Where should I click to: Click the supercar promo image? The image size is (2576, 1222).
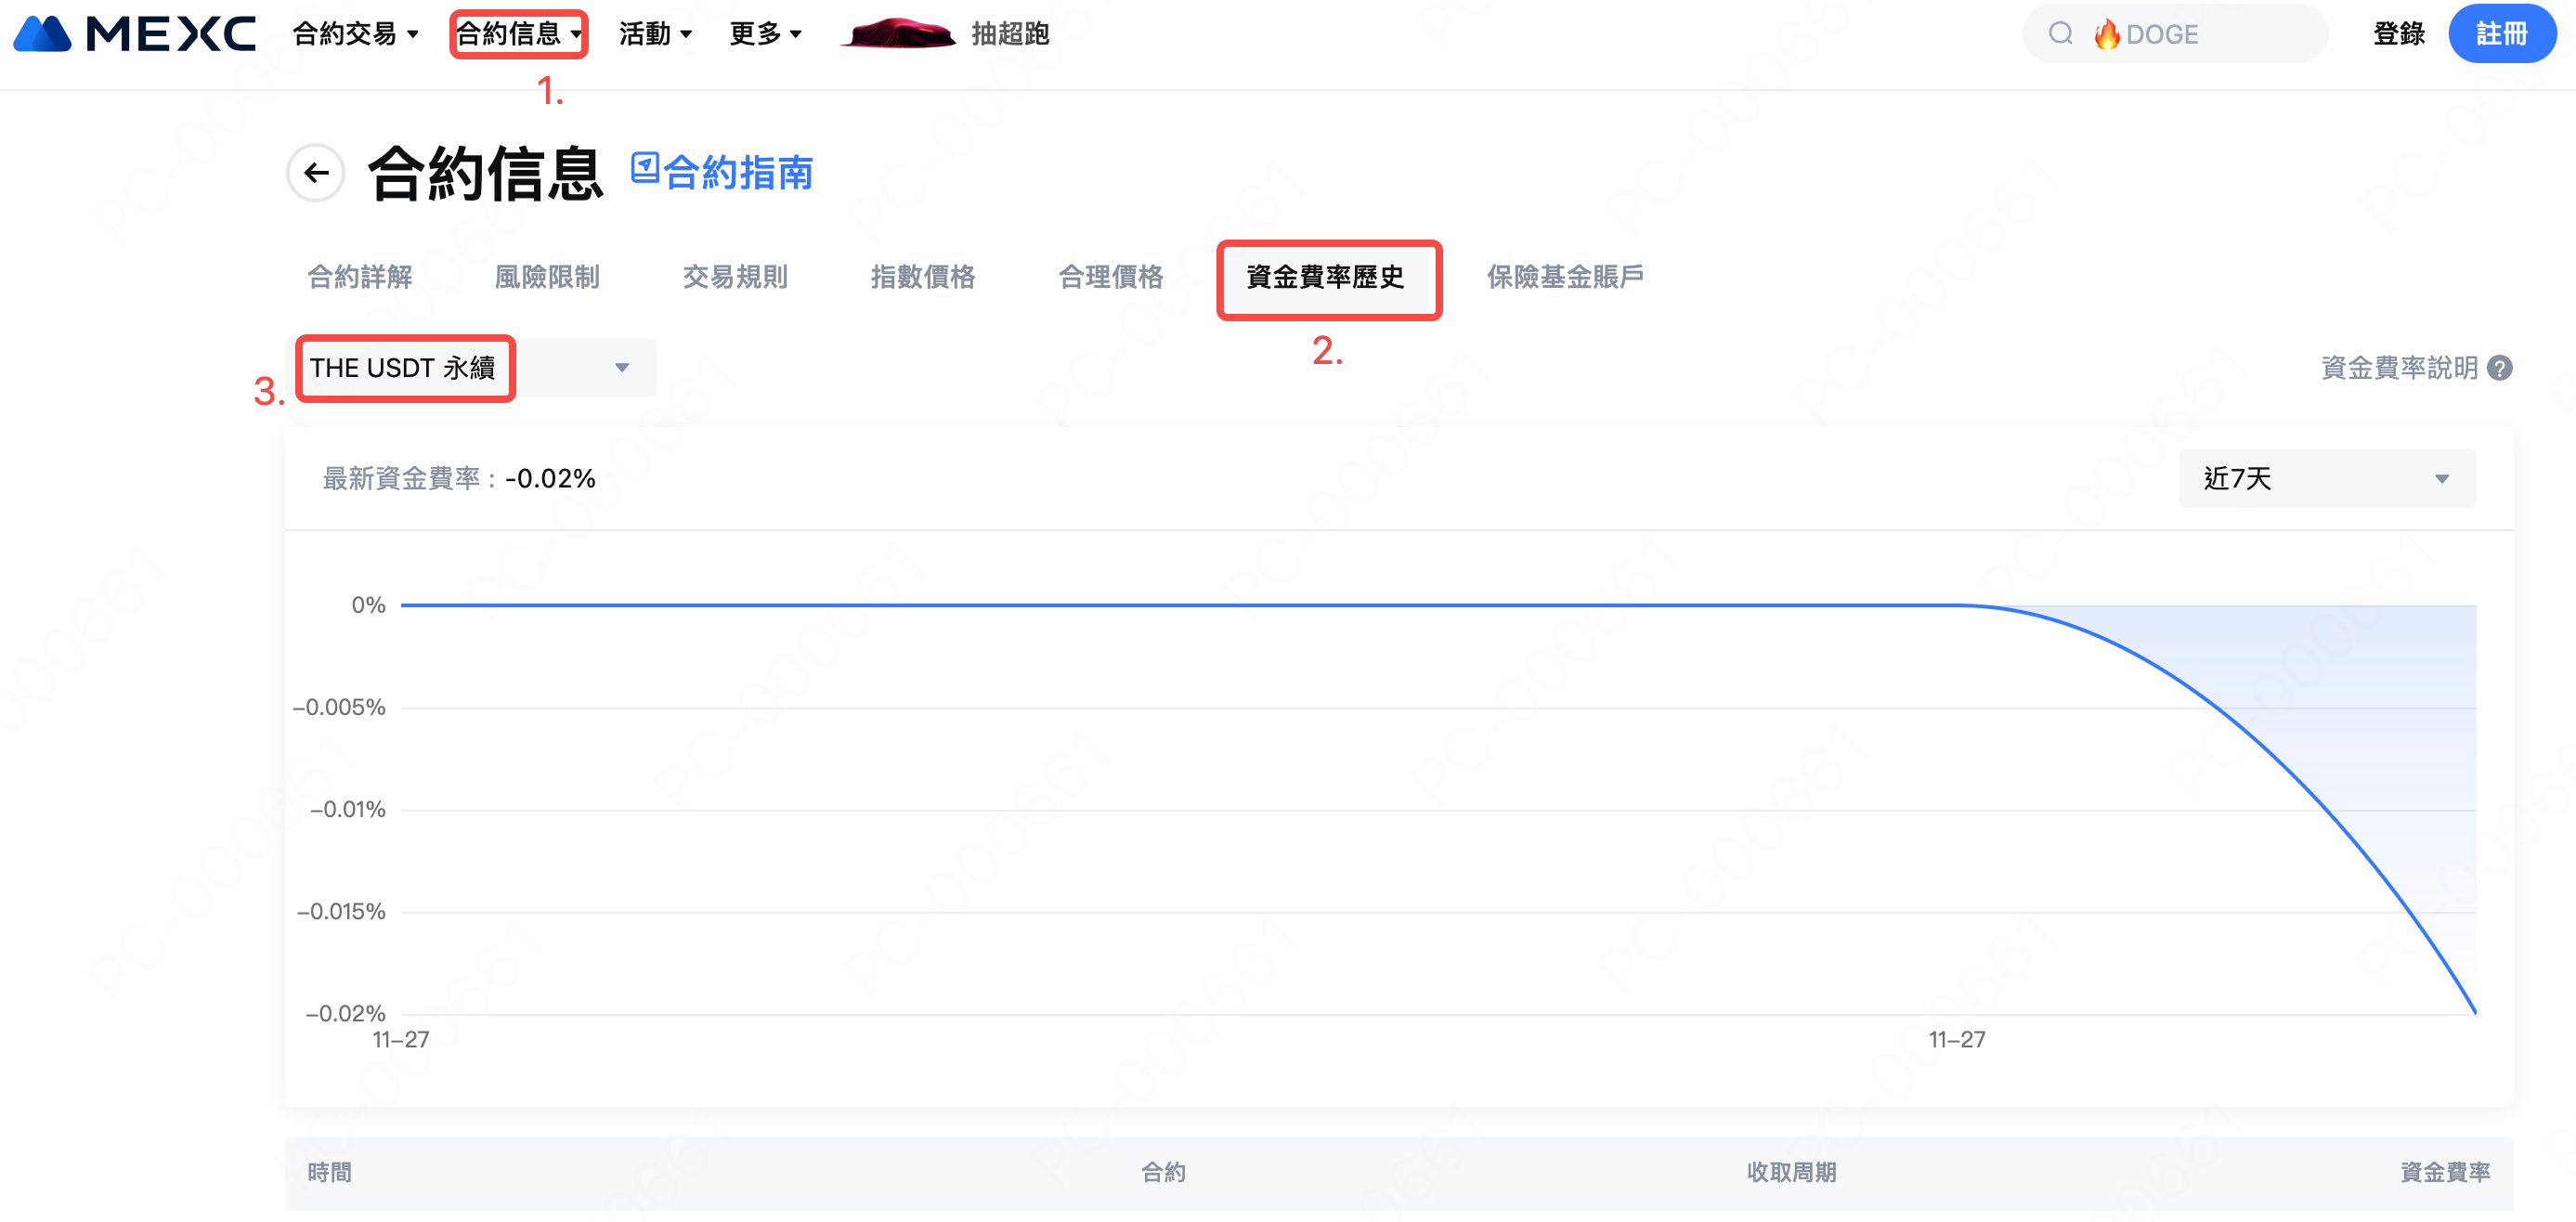point(898,34)
